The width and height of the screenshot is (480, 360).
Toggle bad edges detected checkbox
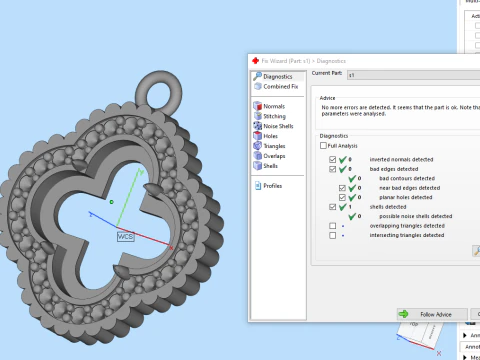[x=332, y=169]
